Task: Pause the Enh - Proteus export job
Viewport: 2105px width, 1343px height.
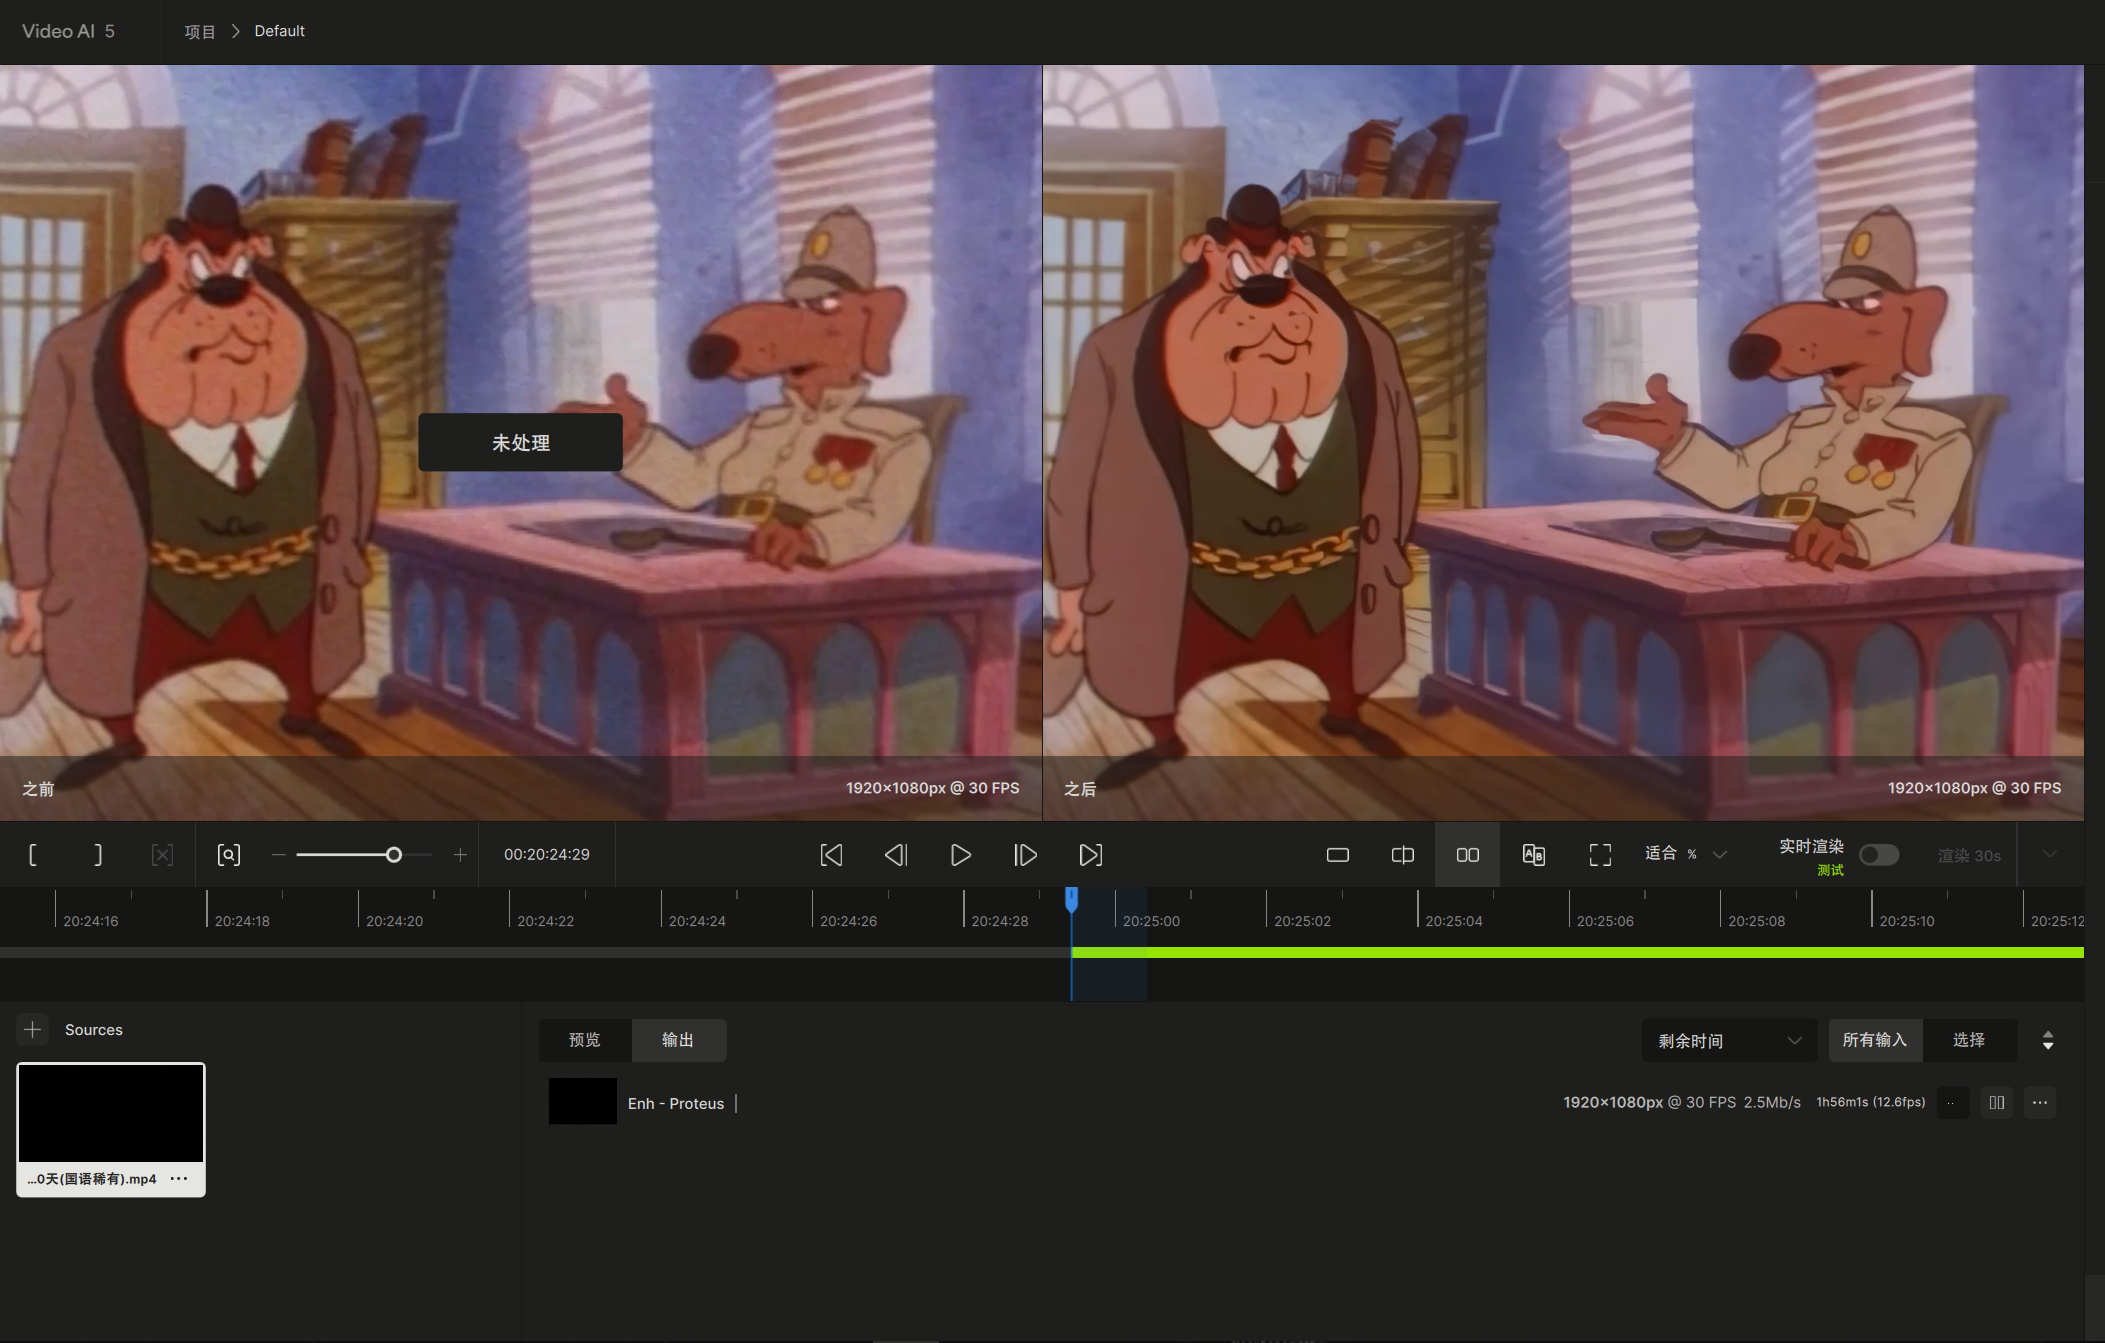Action: click(1996, 1102)
